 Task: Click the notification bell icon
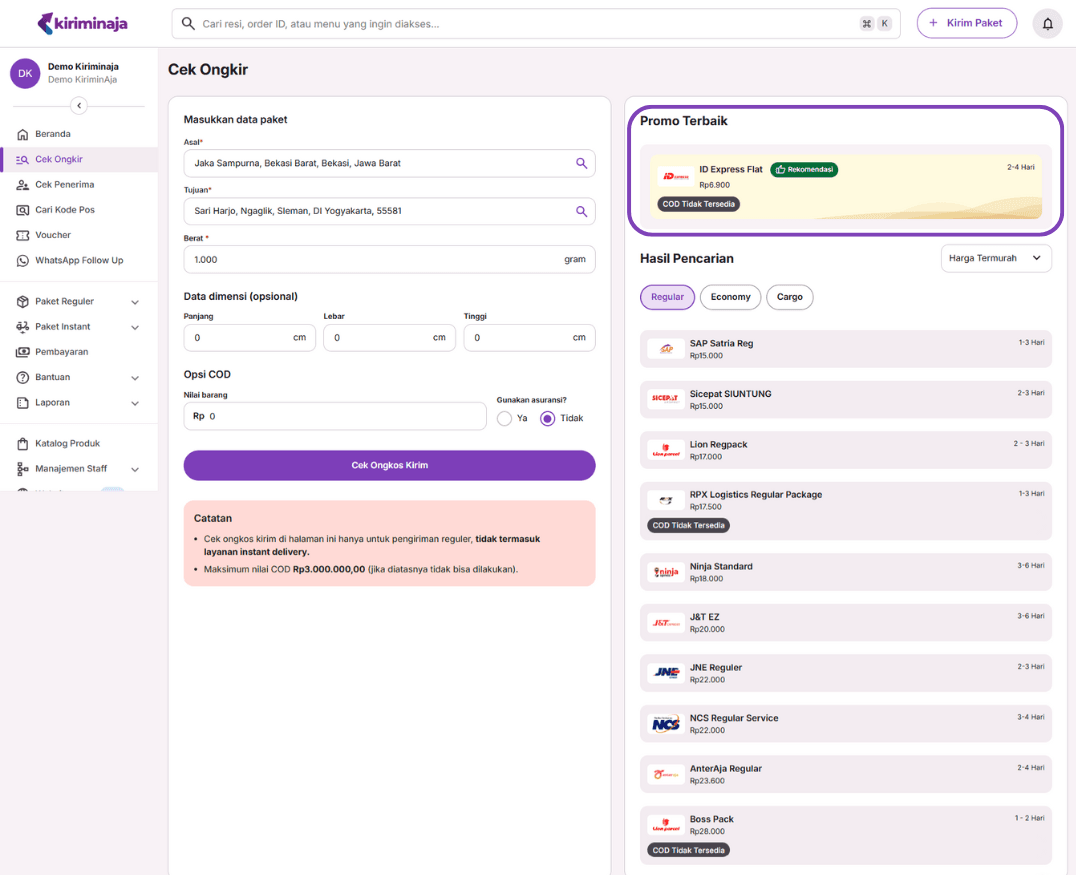tap(1047, 23)
